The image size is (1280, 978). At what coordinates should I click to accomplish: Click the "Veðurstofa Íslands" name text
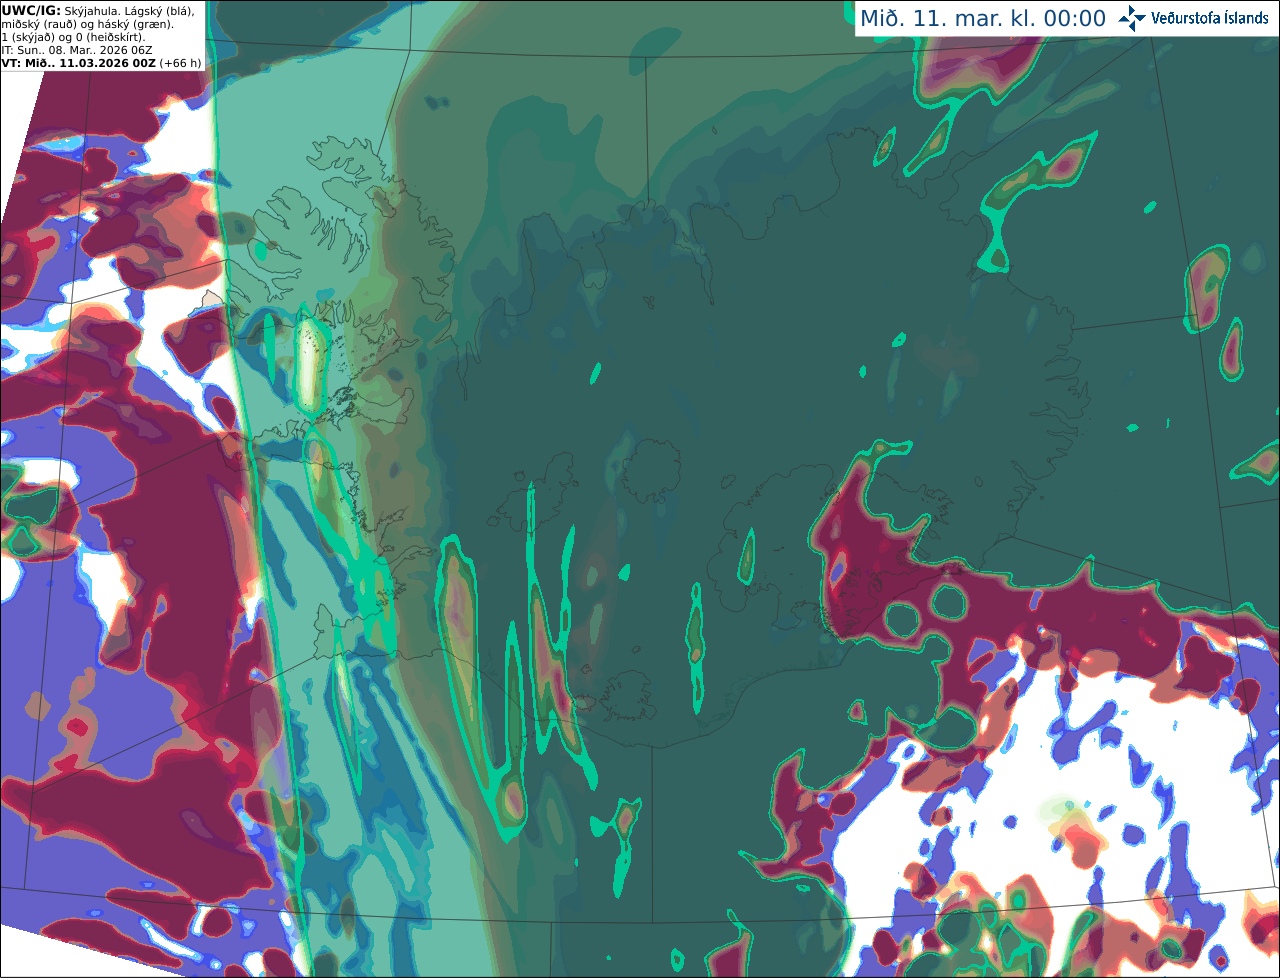pos(1210,18)
